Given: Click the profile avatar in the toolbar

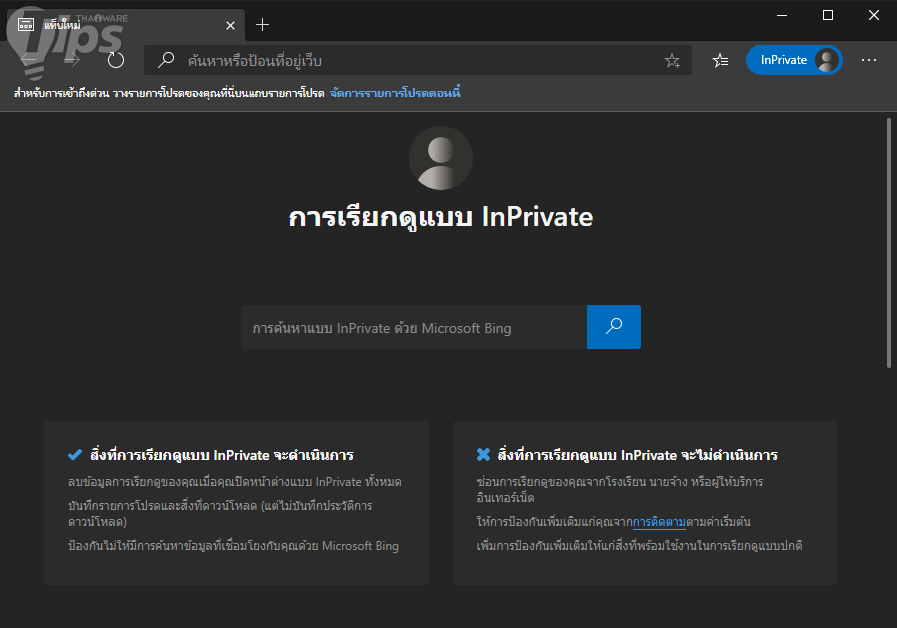Looking at the screenshot, I should pos(826,60).
